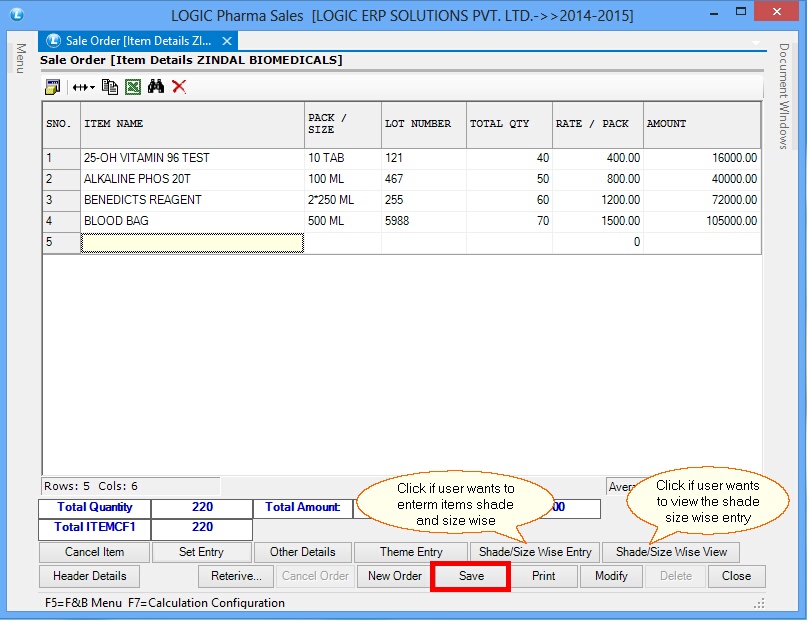The image size is (808, 621).
Task: Open Header Details
Action: 90,576
